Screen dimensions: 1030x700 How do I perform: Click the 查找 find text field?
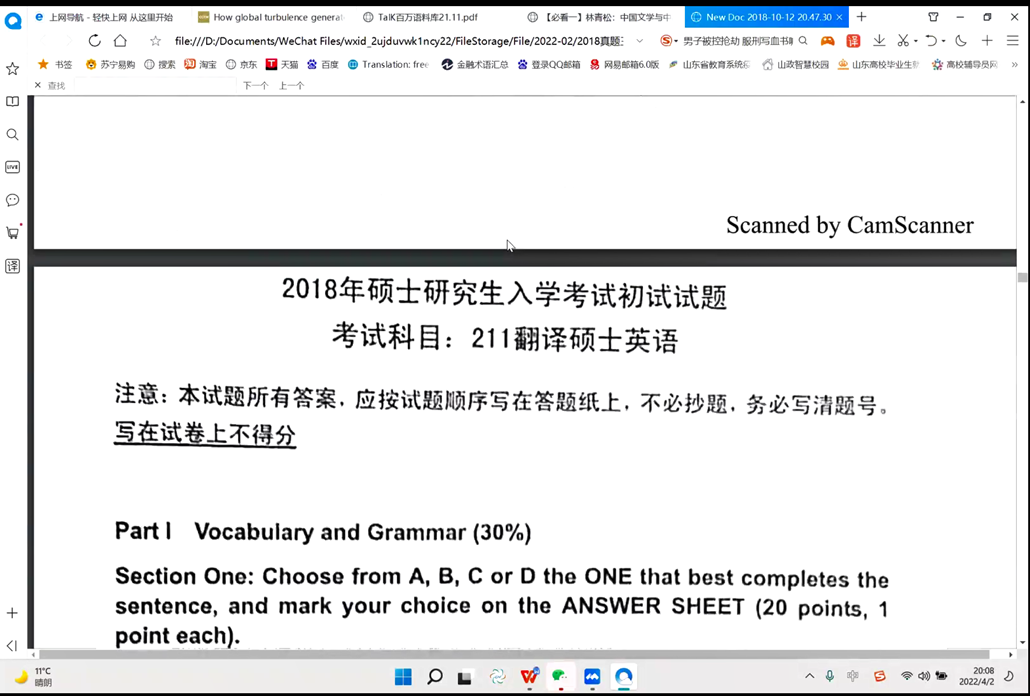150,86
